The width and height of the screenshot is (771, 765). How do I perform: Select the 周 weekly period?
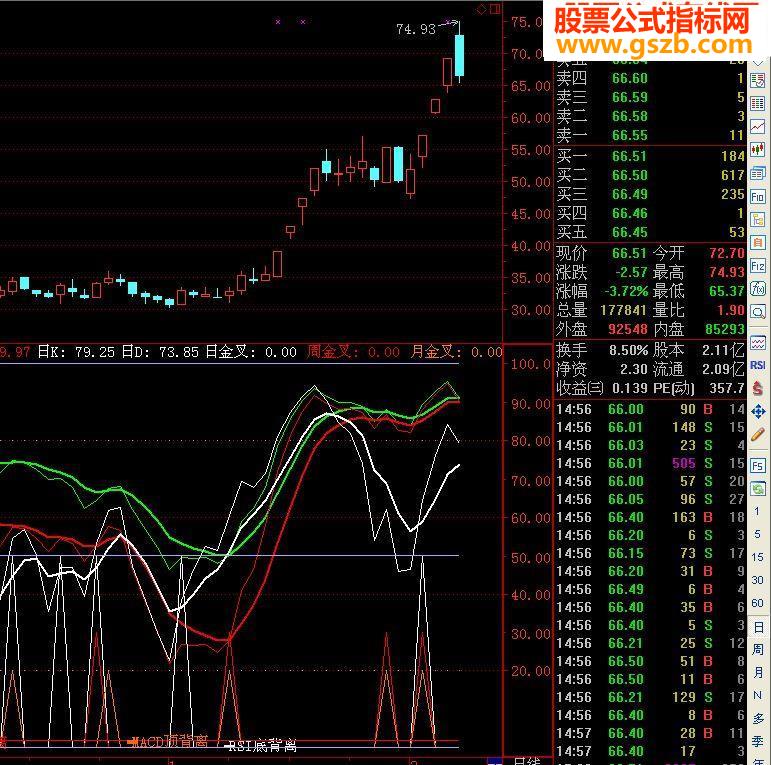point(758,649)
